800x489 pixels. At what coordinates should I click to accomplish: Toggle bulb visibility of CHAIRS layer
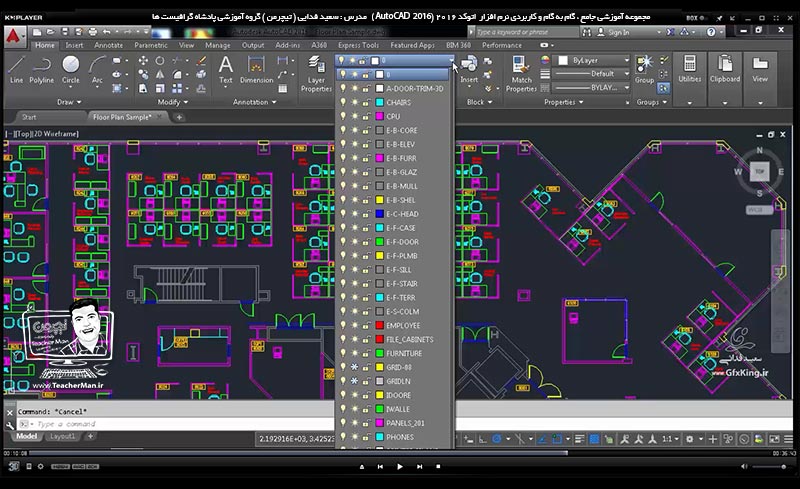tap(343, 102)
